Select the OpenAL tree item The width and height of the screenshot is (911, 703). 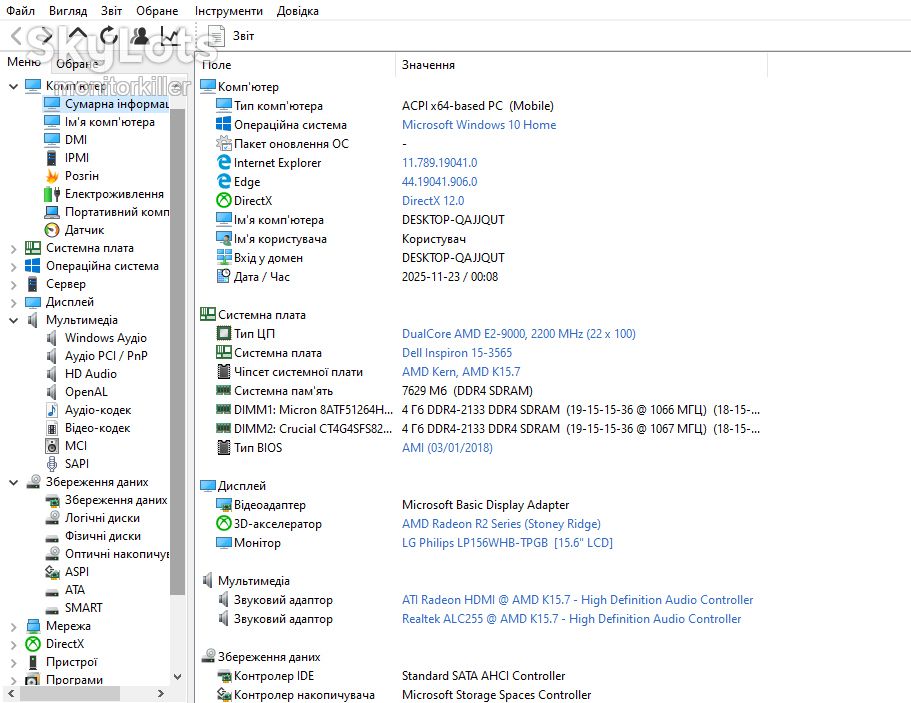[x=86, y=392]
